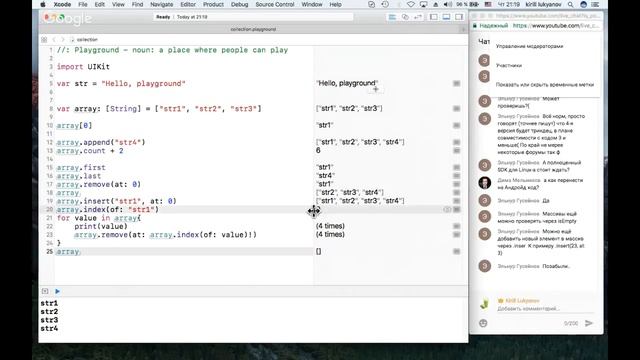Open the Product menu

[x=213, y=4]
